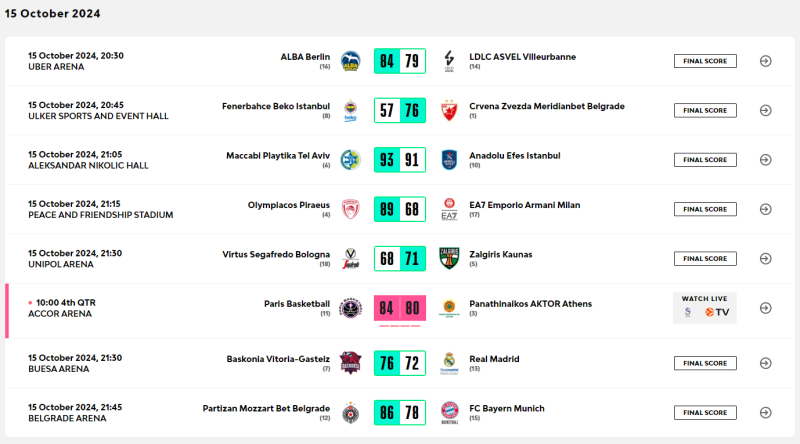Click Final Score for Baskonia vs Real Madrid

click(x=705, y=363)
